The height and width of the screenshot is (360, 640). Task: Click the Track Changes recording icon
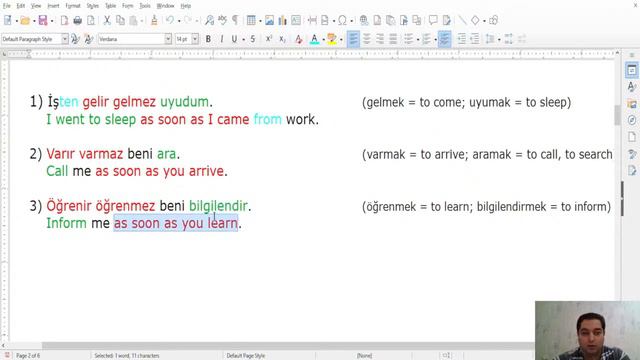click(x=447, y=20)
